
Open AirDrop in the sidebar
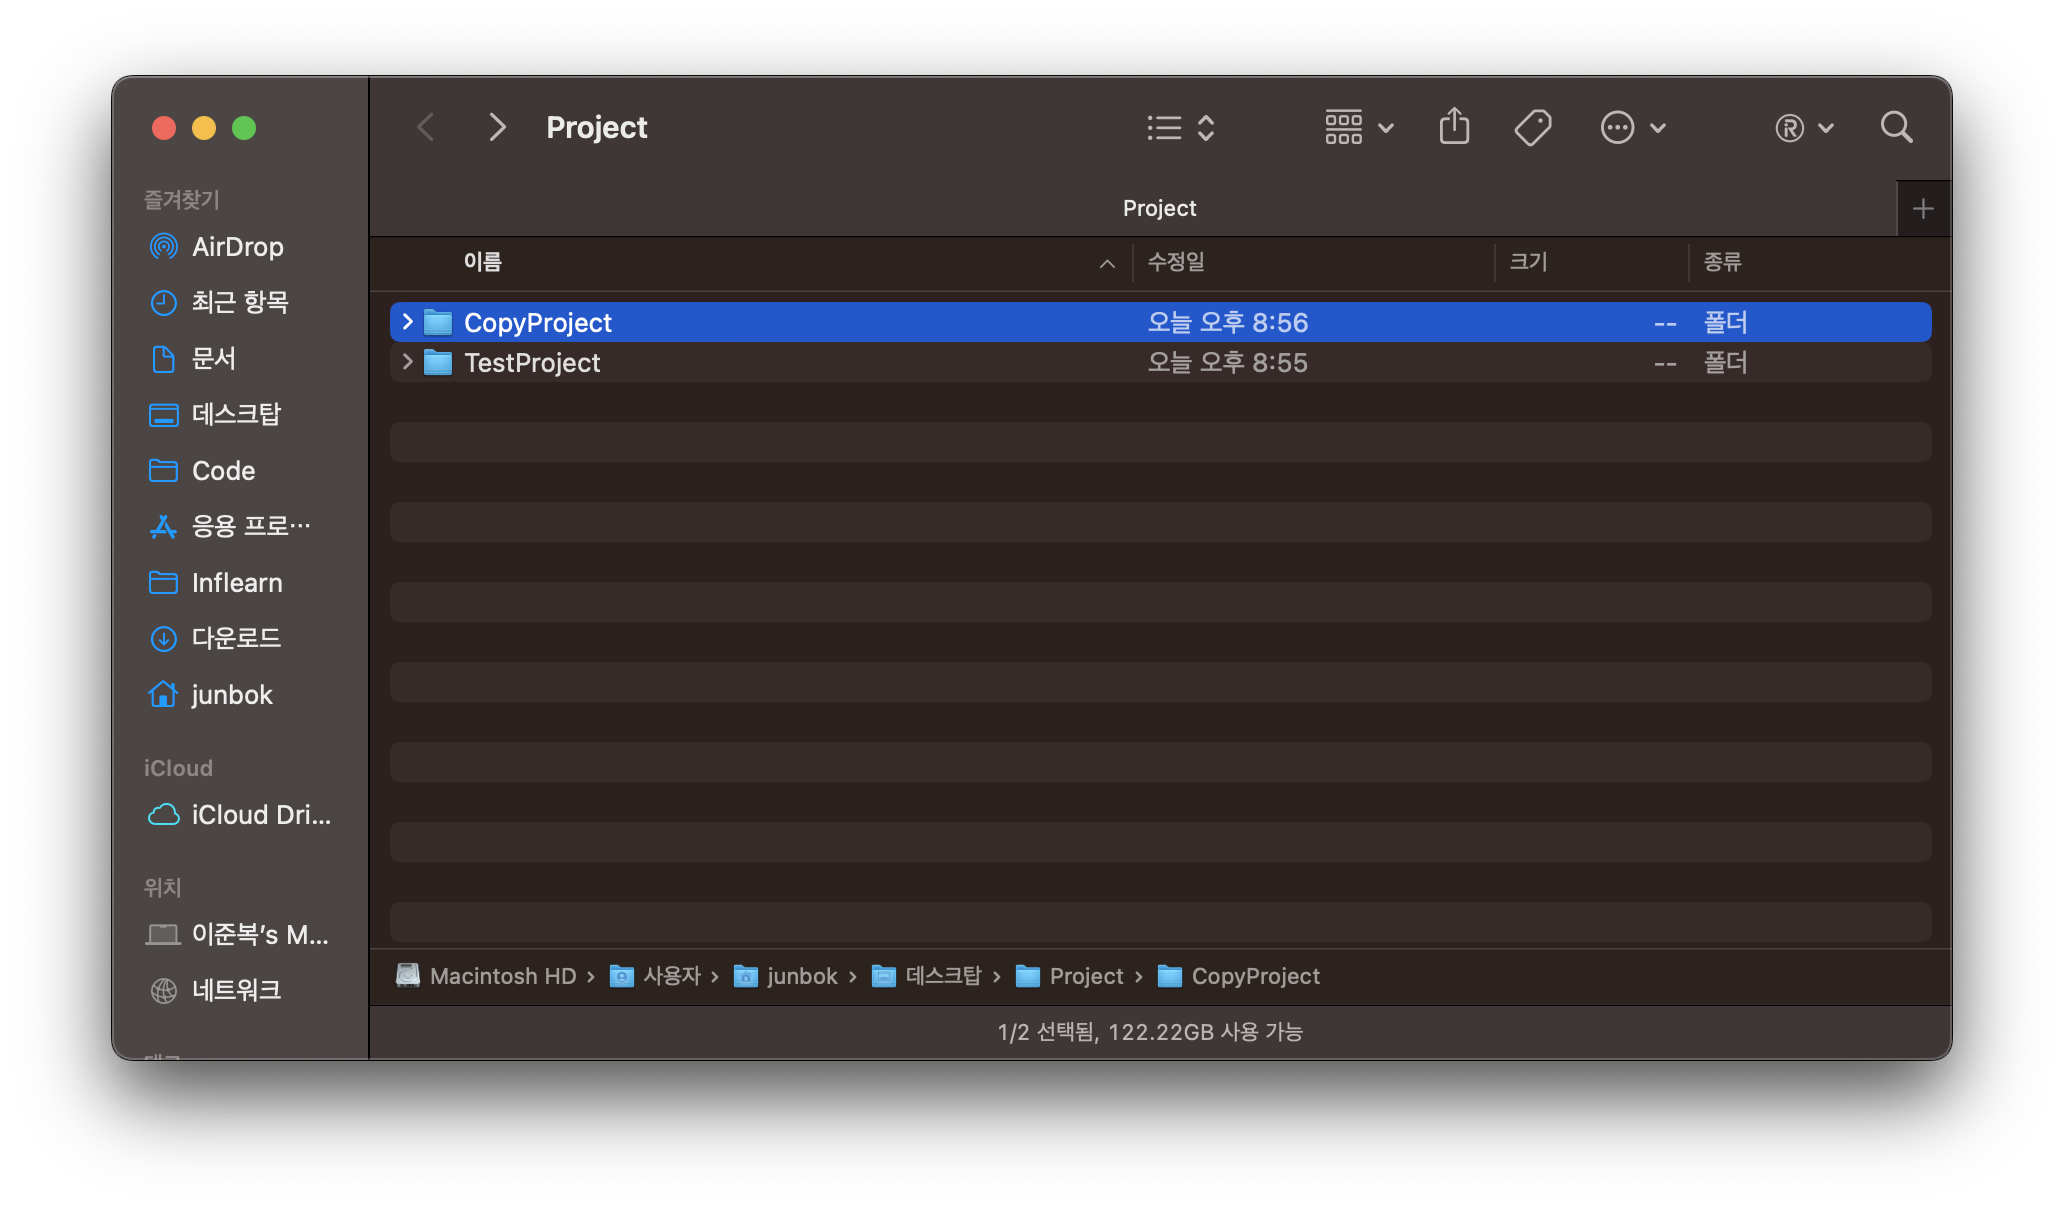click(x=237, y=247)
